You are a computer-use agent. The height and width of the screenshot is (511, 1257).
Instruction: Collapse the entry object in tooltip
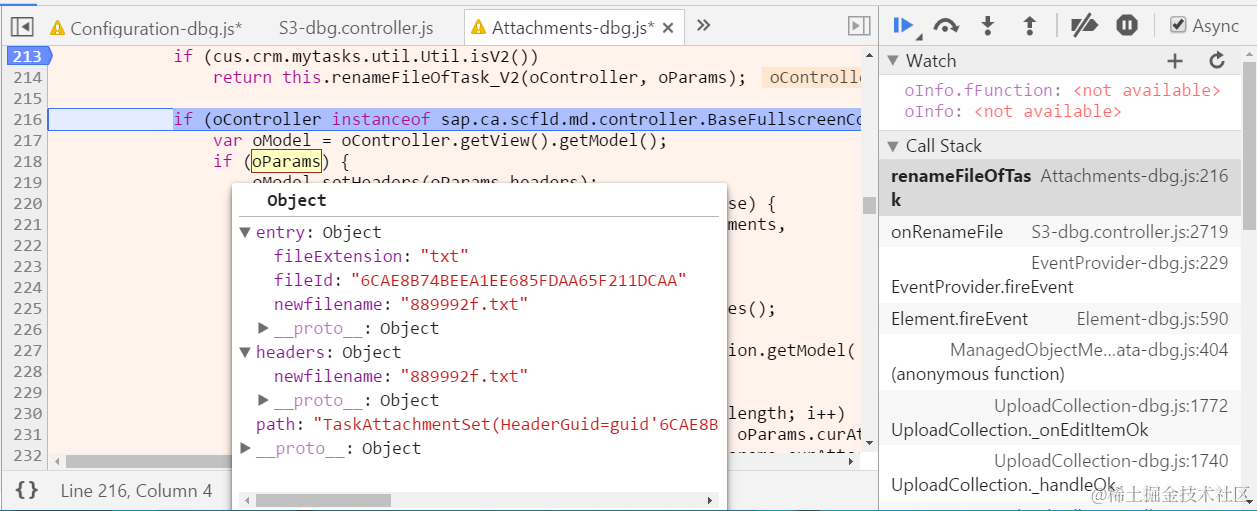click(245, 233)
